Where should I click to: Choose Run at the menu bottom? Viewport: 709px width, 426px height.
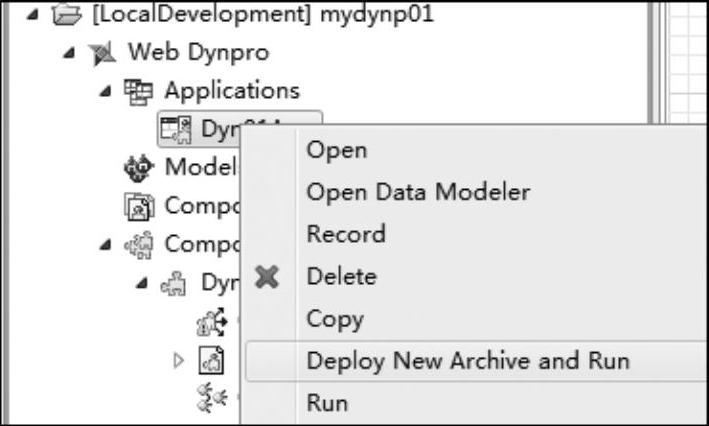point(327,402)
